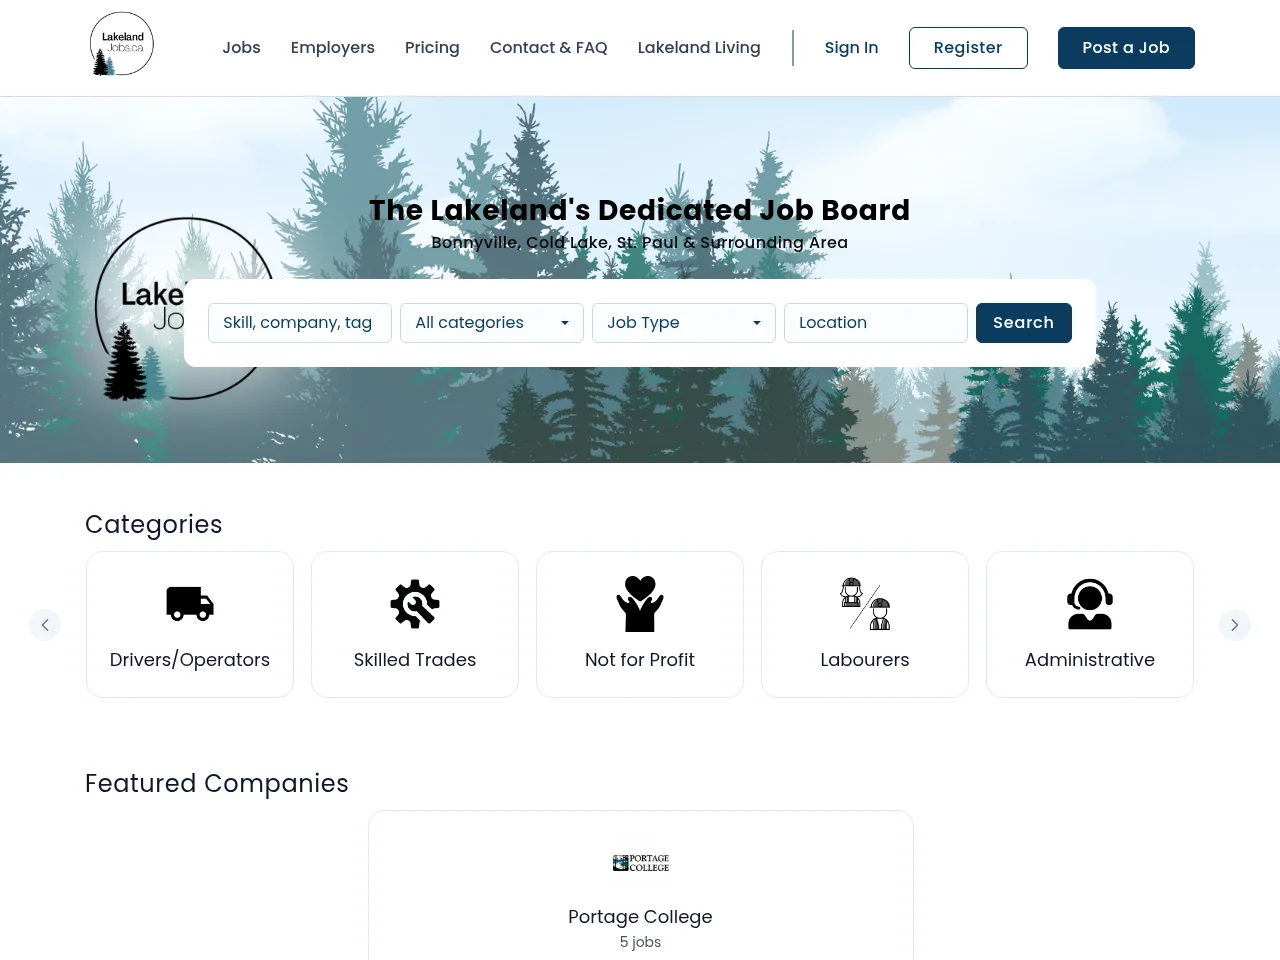Show next categories with right arrow
This screenshot has width=1280, height=960.
(x=1235, y=625)
